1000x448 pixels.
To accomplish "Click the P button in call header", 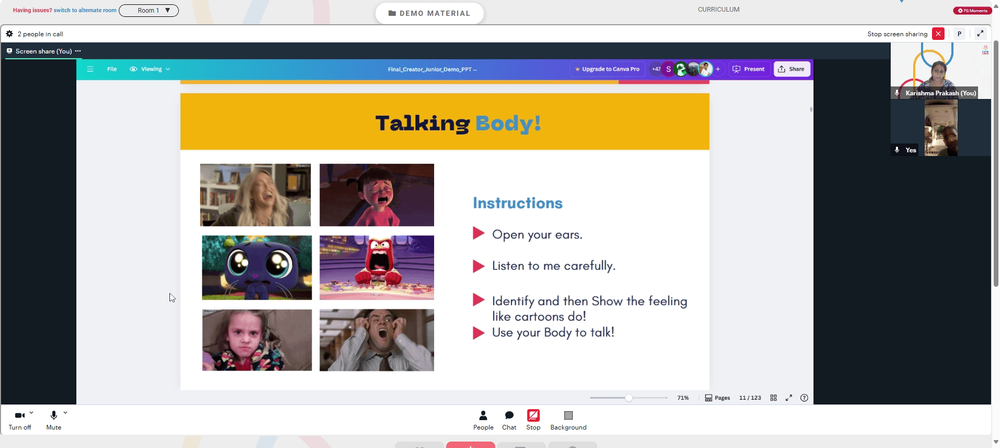I will point(959,34).
